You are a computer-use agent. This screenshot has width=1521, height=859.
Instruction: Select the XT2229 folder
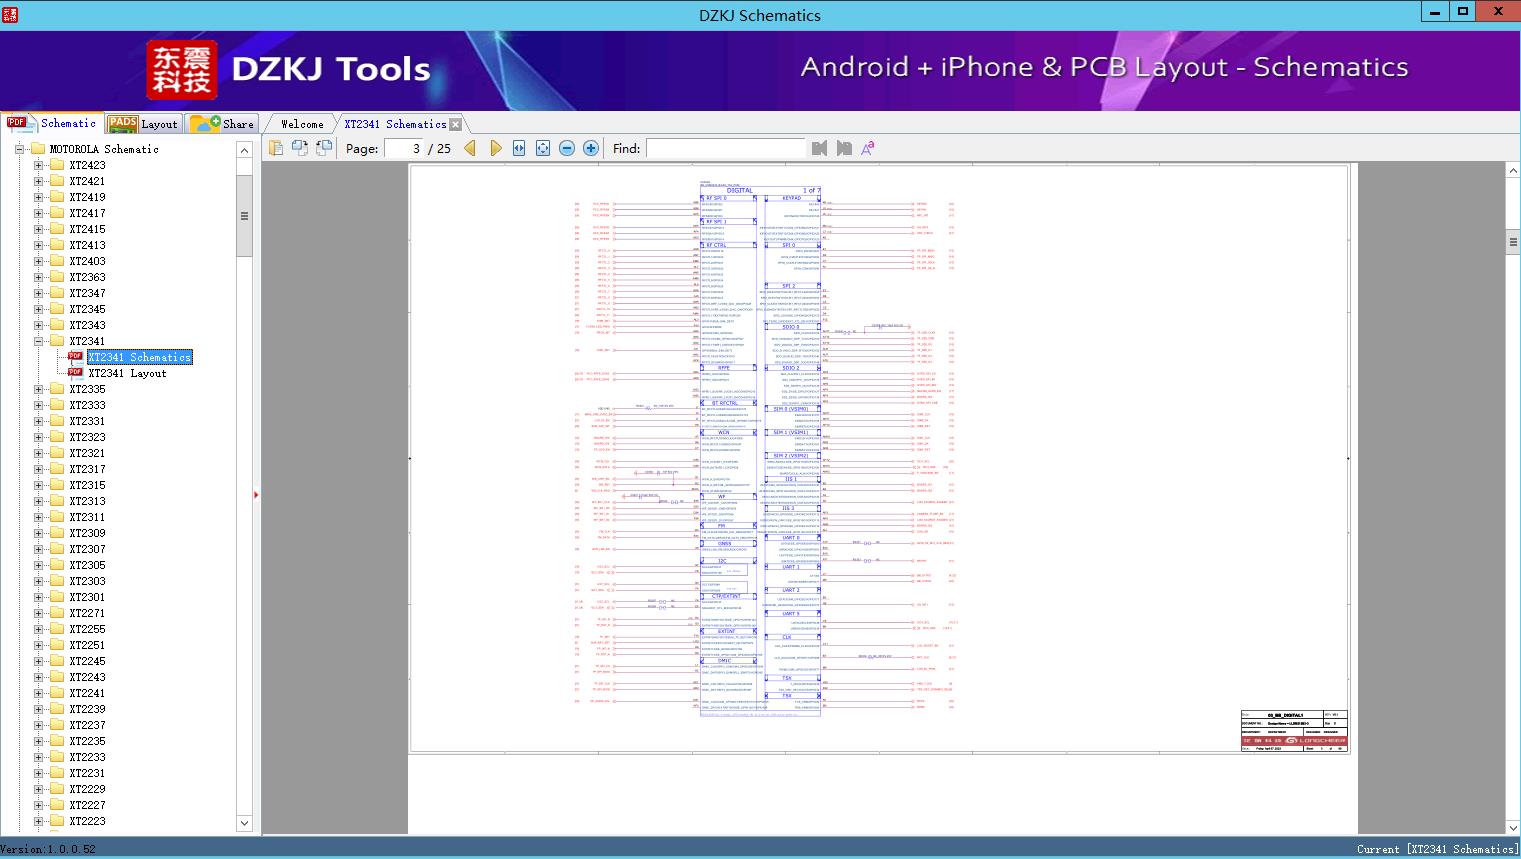[x=87, y=789]
